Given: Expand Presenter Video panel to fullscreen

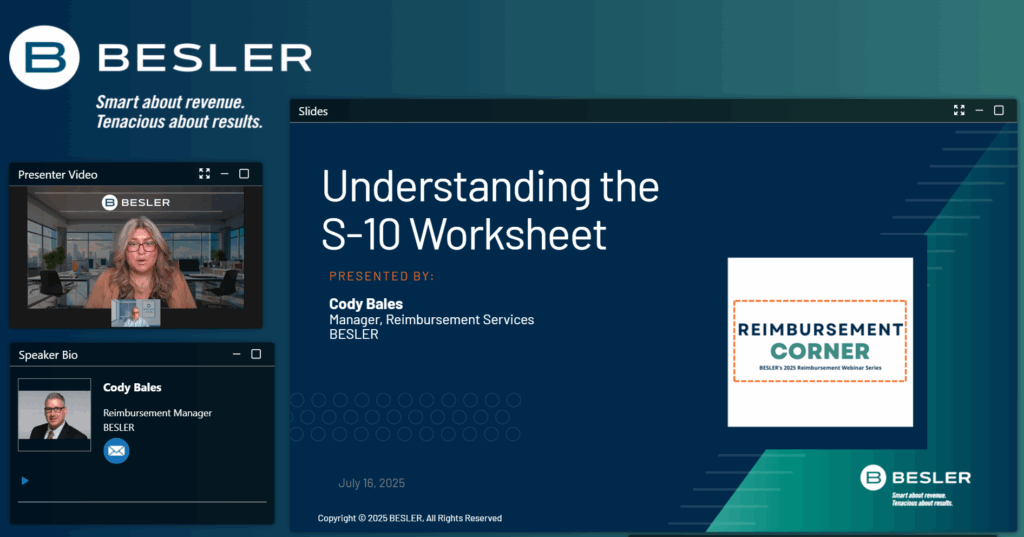Looking at the screenshot, I should pyautogui.click(x=204, y=174).
